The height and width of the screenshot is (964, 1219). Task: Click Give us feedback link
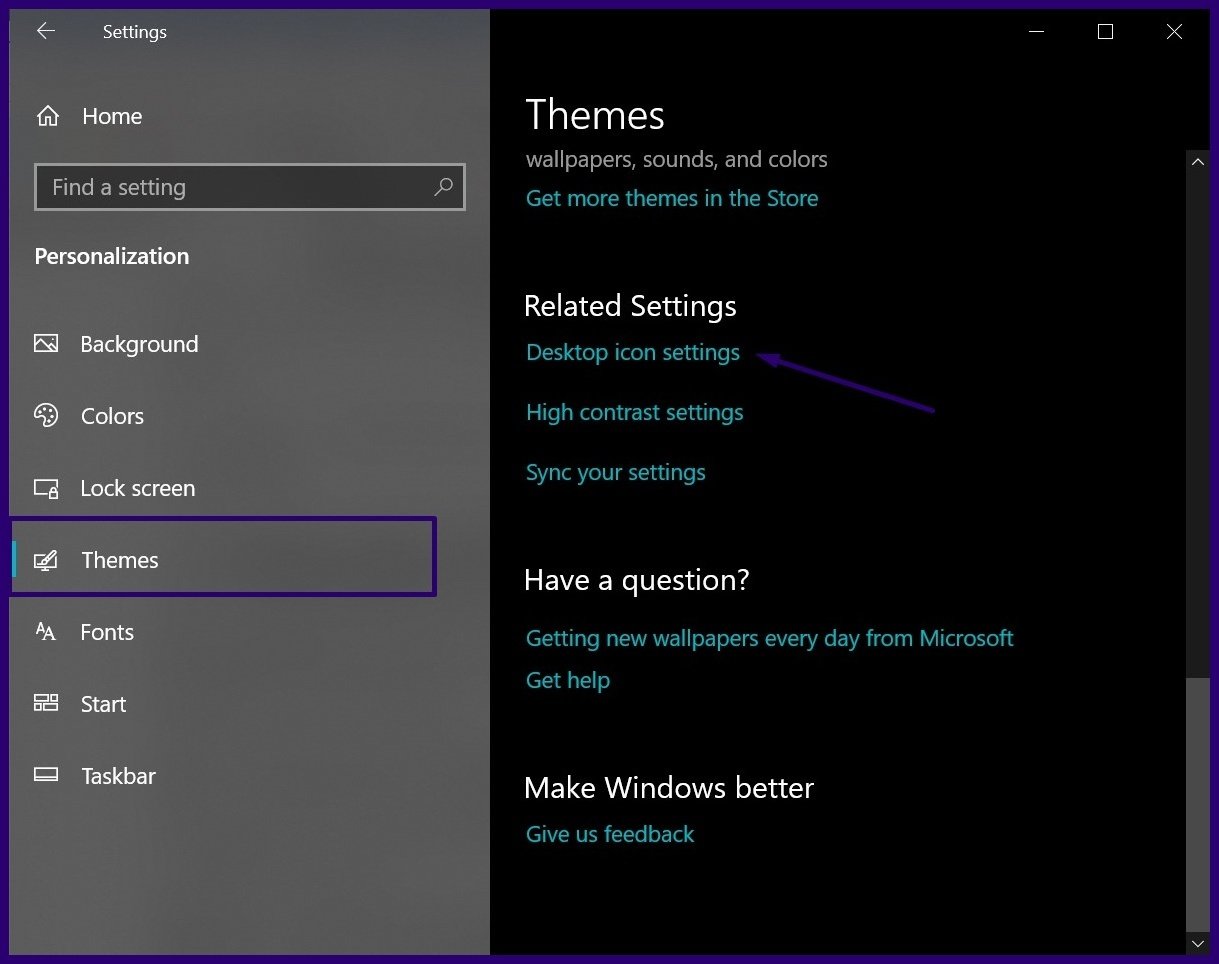pyautogui.click(x=610, y=834)
